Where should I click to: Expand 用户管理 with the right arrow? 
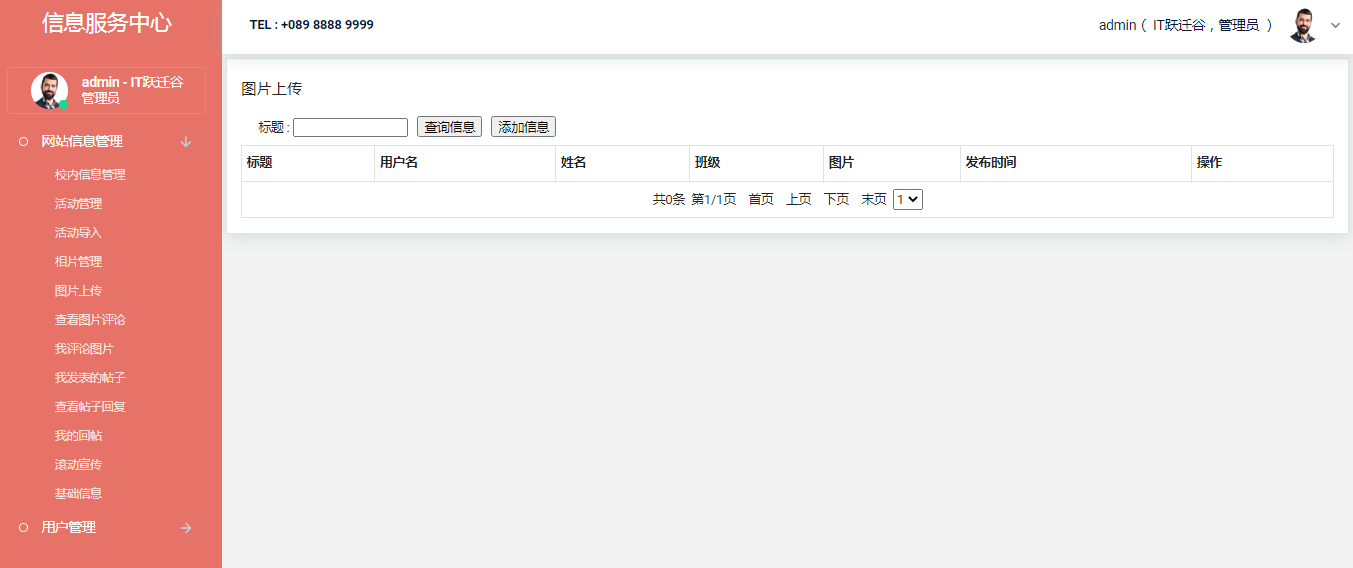coord(186,528)
